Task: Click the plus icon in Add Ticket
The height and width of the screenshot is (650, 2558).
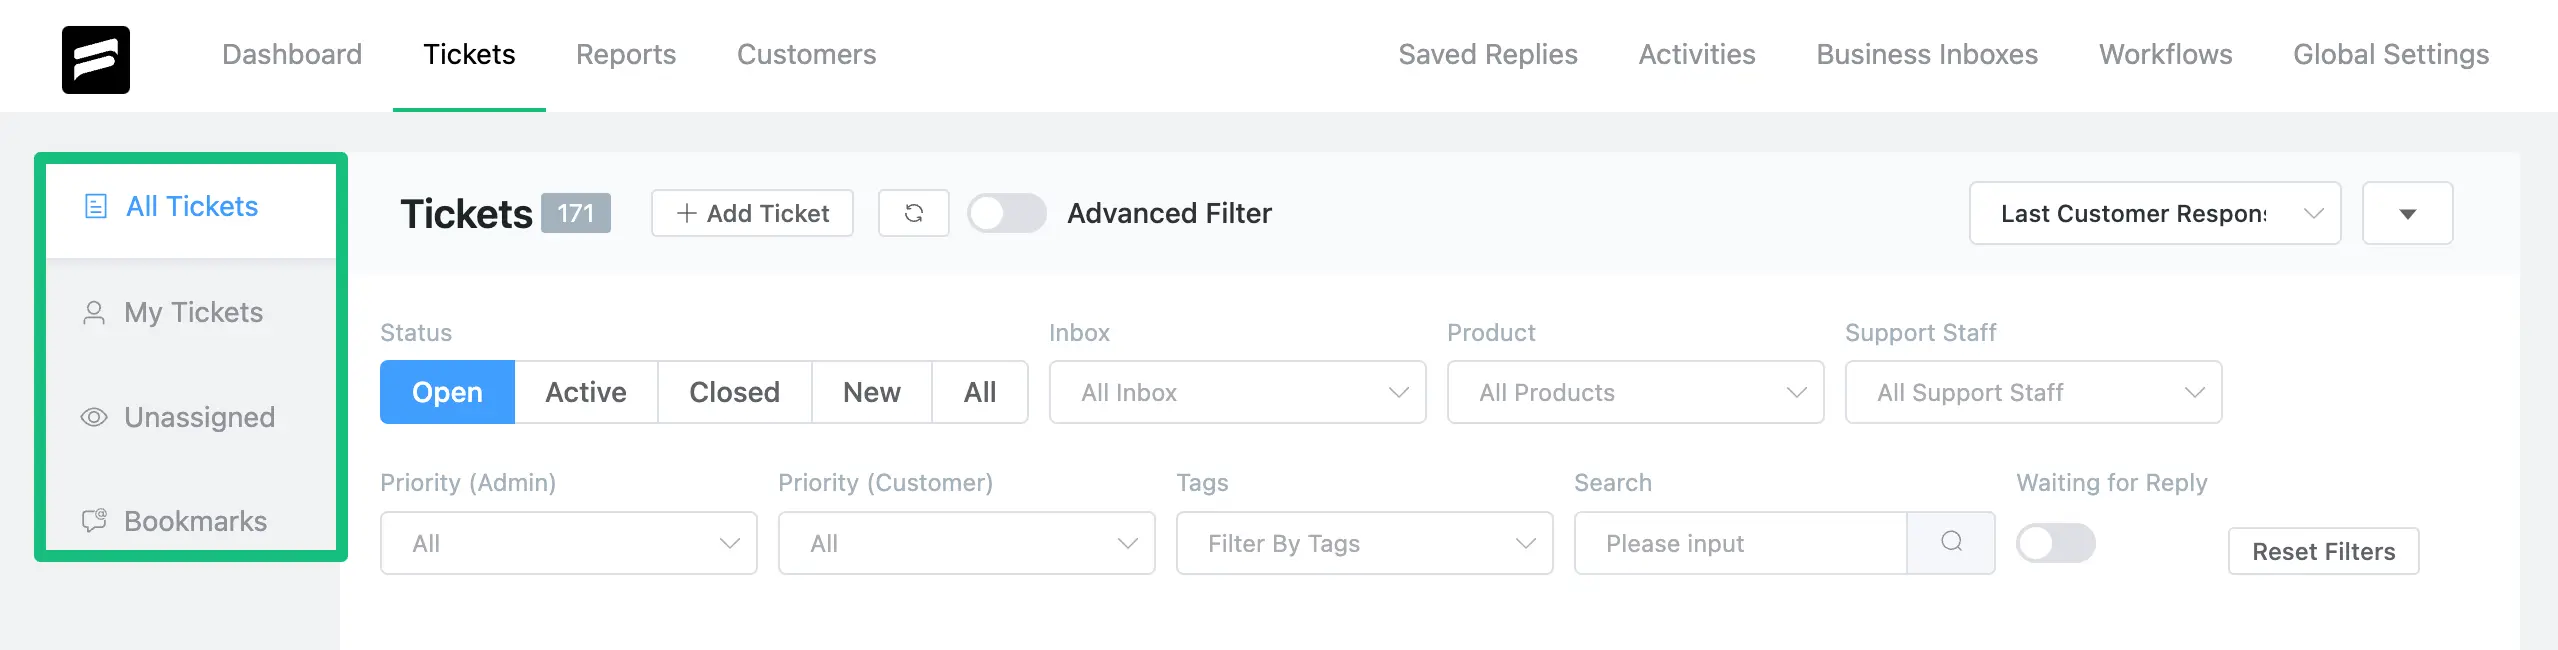Action: pyautogui.click(x=686, y=213)
